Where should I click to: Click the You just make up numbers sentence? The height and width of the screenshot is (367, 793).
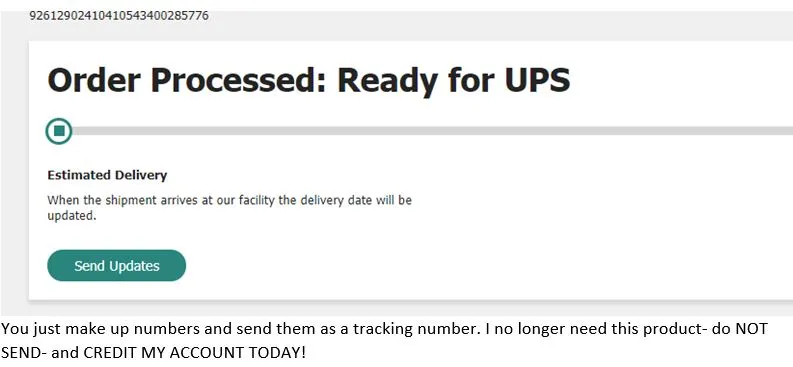coord(241,329)
